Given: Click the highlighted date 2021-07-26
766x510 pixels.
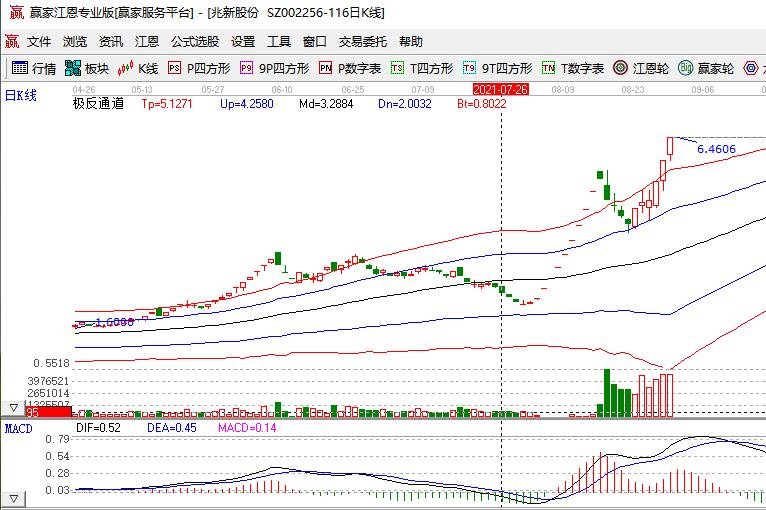Looking at the screenshot, I should coord(501,89).
